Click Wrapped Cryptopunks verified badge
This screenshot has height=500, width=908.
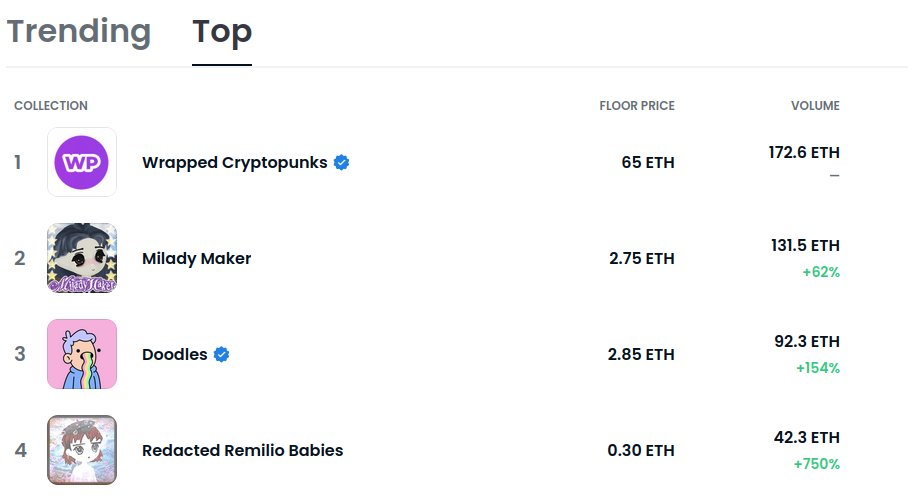pos(342,163)
